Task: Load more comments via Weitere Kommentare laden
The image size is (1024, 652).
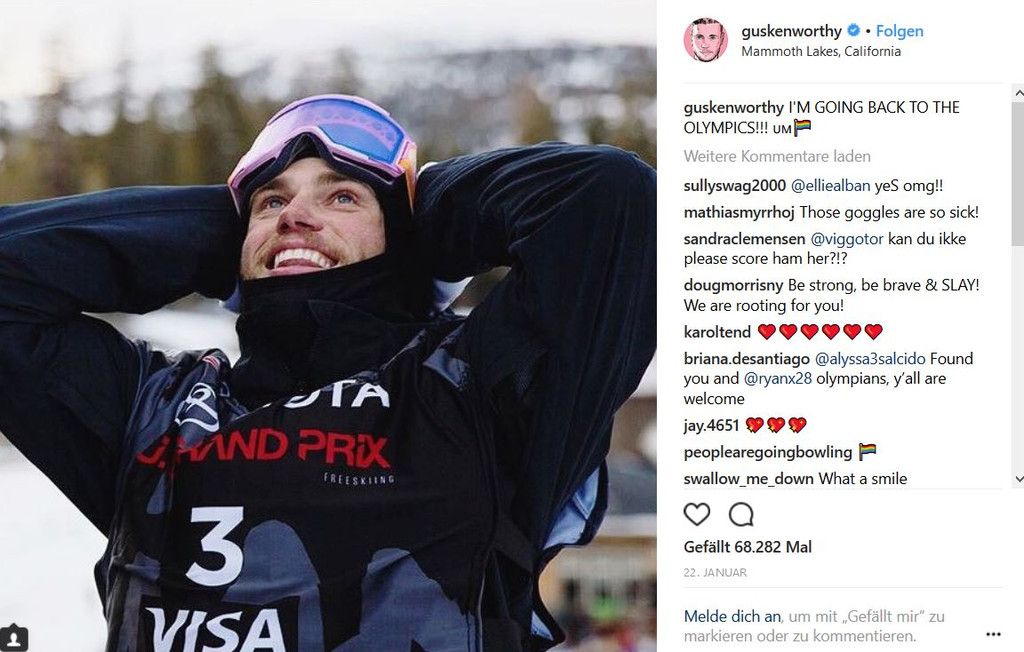Action: coord(777,156)
